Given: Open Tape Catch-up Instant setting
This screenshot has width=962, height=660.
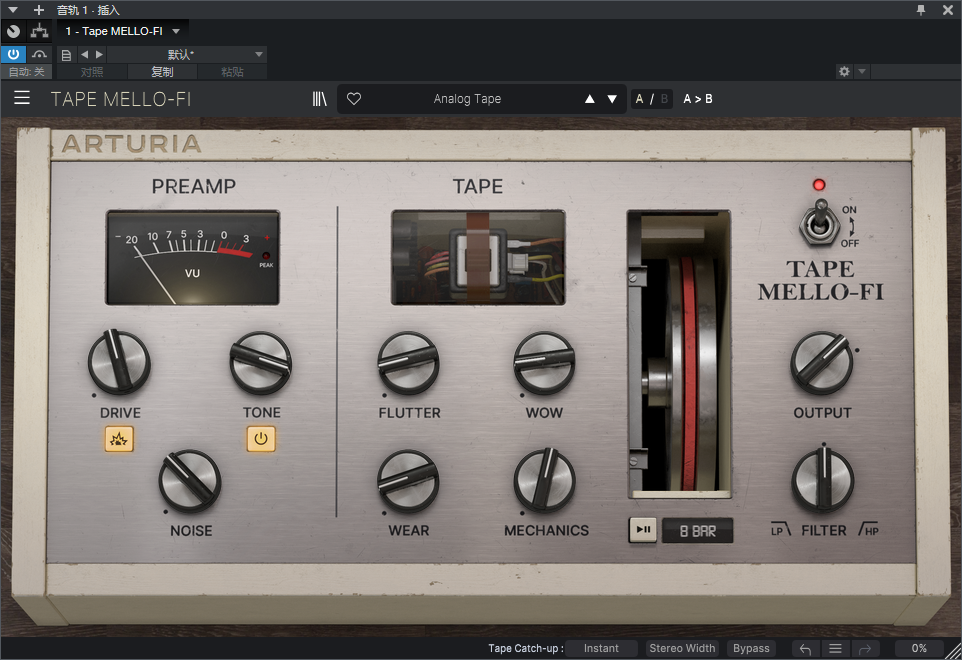Looking at the screenshot, I should 601,648.
